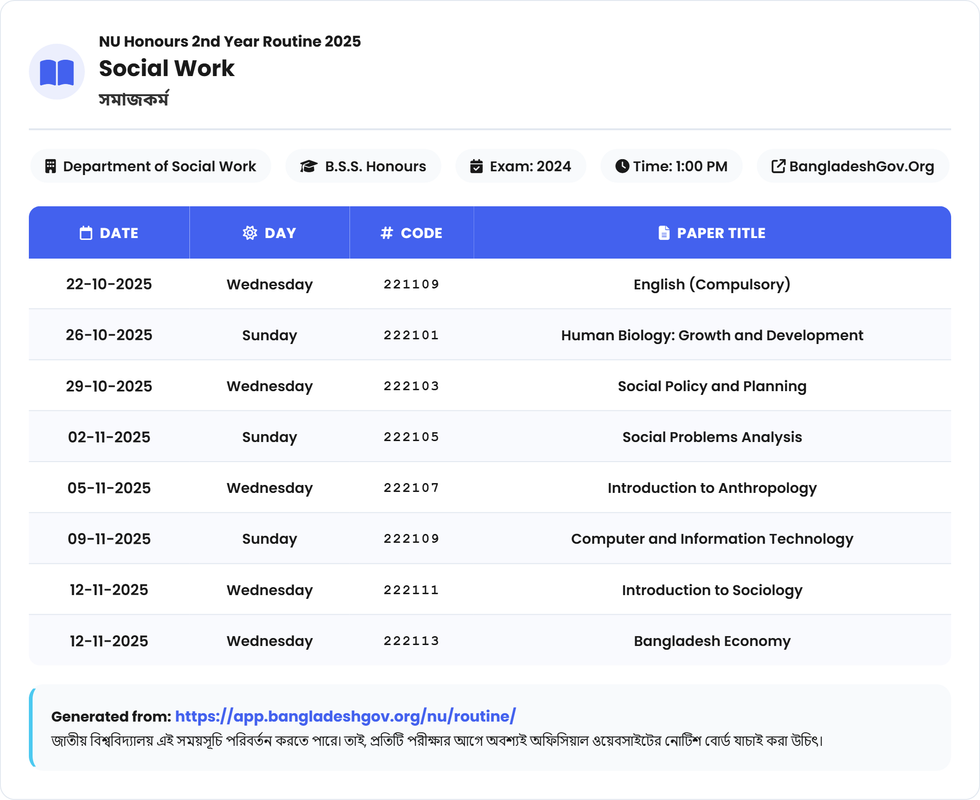
Task: Click the Exam: 2024 badge
Action: pyautogui.click(x=520, y=166)
